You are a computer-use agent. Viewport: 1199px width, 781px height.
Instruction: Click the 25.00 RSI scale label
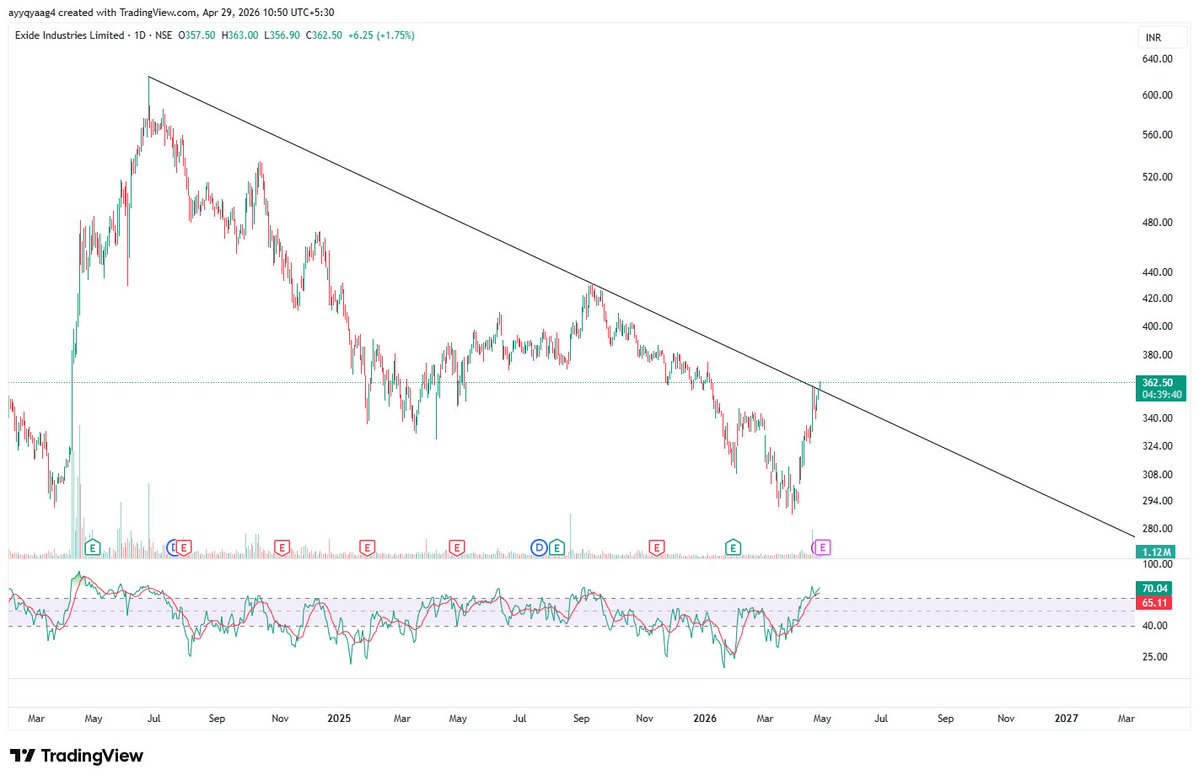click(1155, 657)
